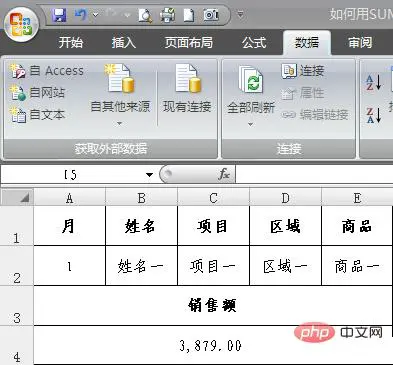
Task: Switch to the 开始 tab
Action: (x=71, y=42)
